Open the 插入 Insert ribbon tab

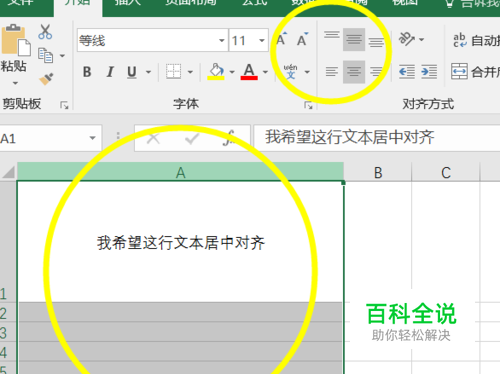click(x=127, y=3)
